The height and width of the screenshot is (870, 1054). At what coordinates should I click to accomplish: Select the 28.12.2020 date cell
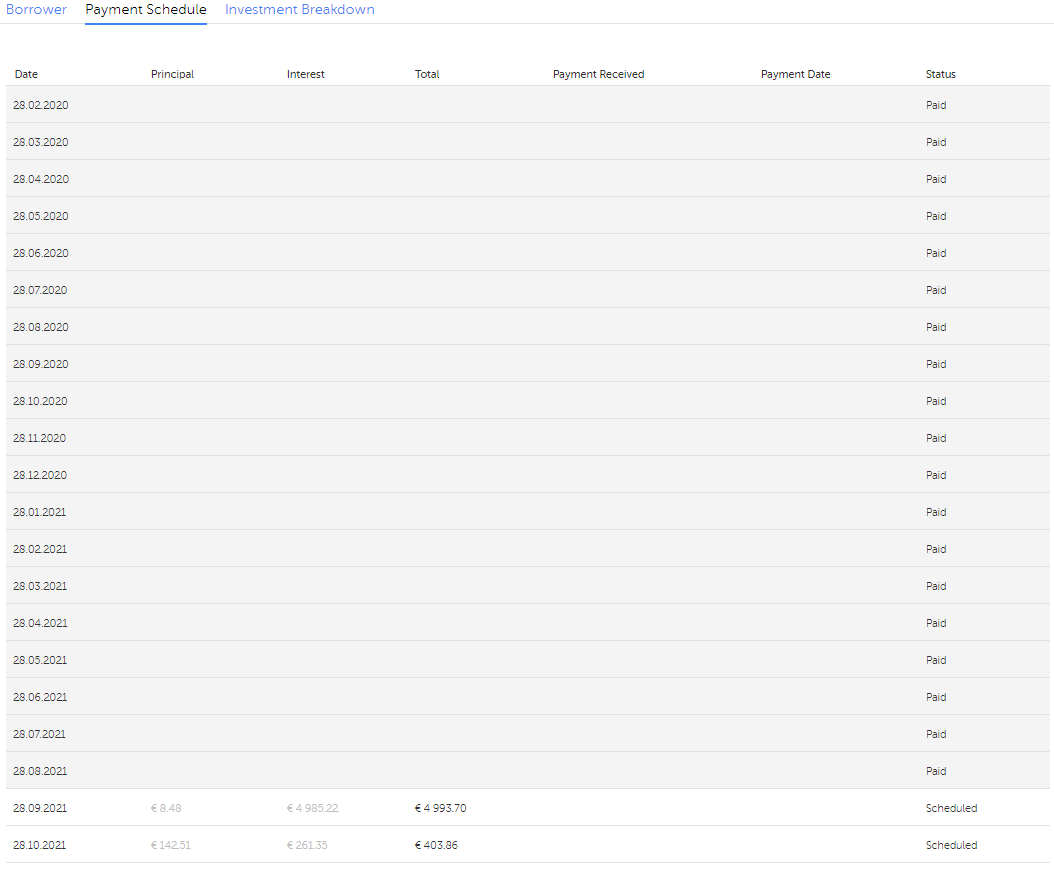[x=41, y=475]
